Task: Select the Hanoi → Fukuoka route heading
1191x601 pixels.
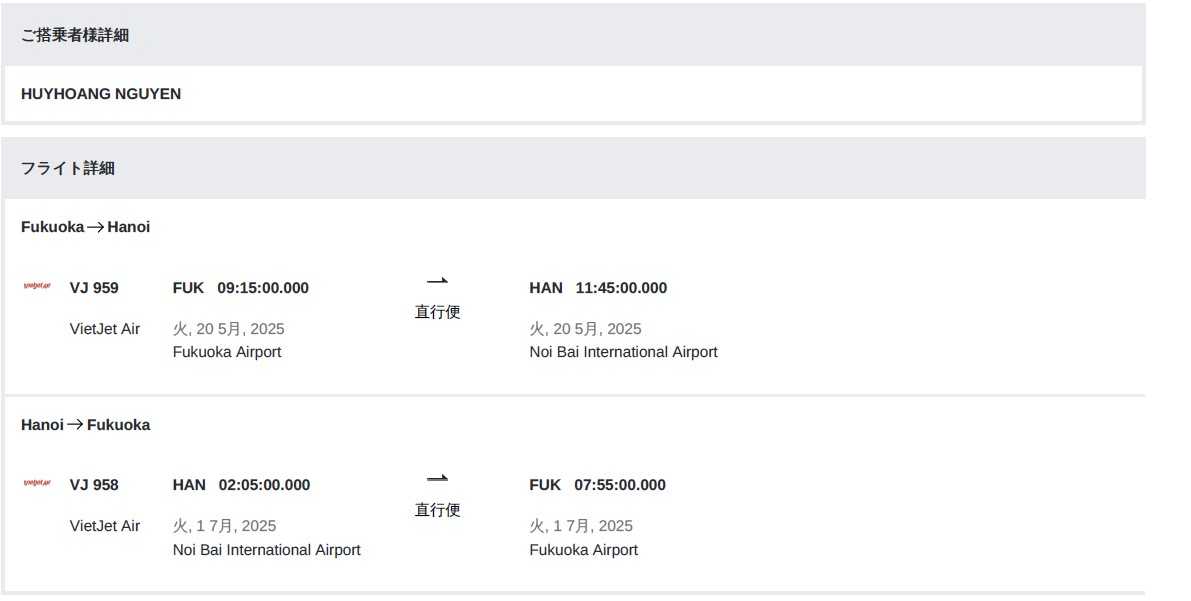Action: click(x=86, y=425)
